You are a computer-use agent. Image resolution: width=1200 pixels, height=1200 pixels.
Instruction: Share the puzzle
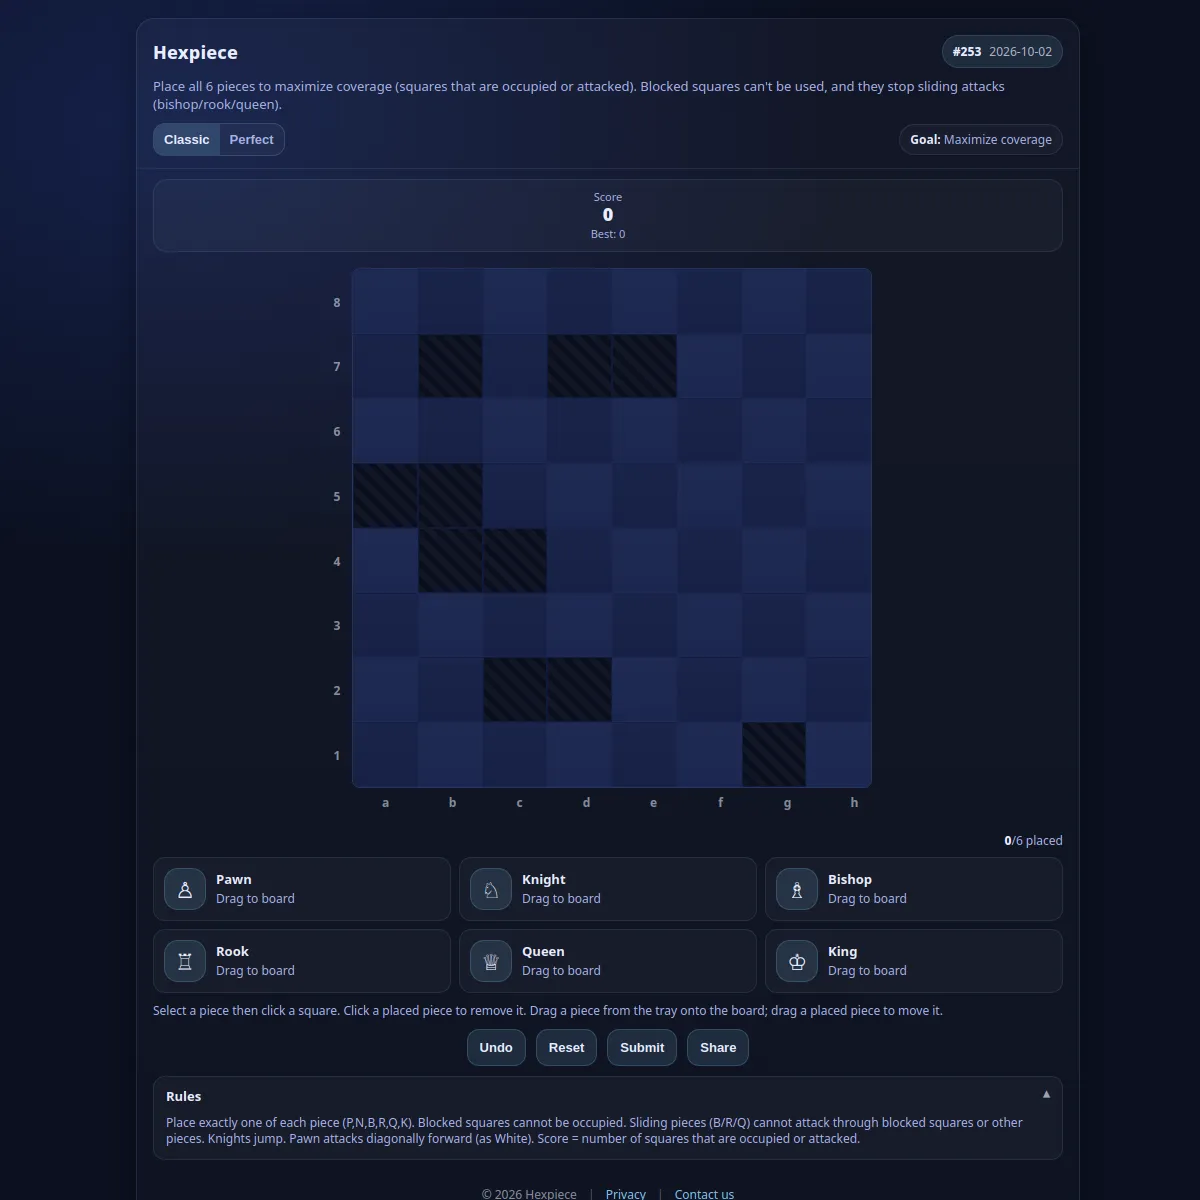tap(718, 1048)
